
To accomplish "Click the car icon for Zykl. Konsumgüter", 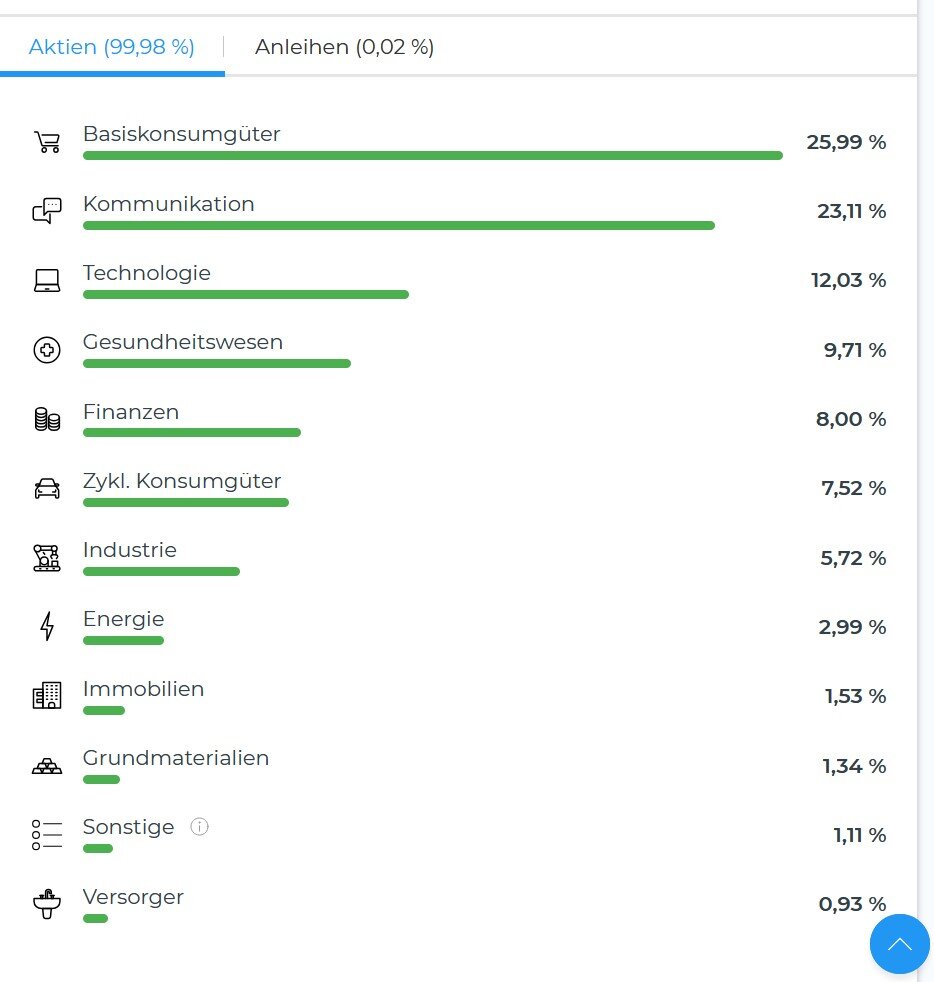I will tap(47, 489).
